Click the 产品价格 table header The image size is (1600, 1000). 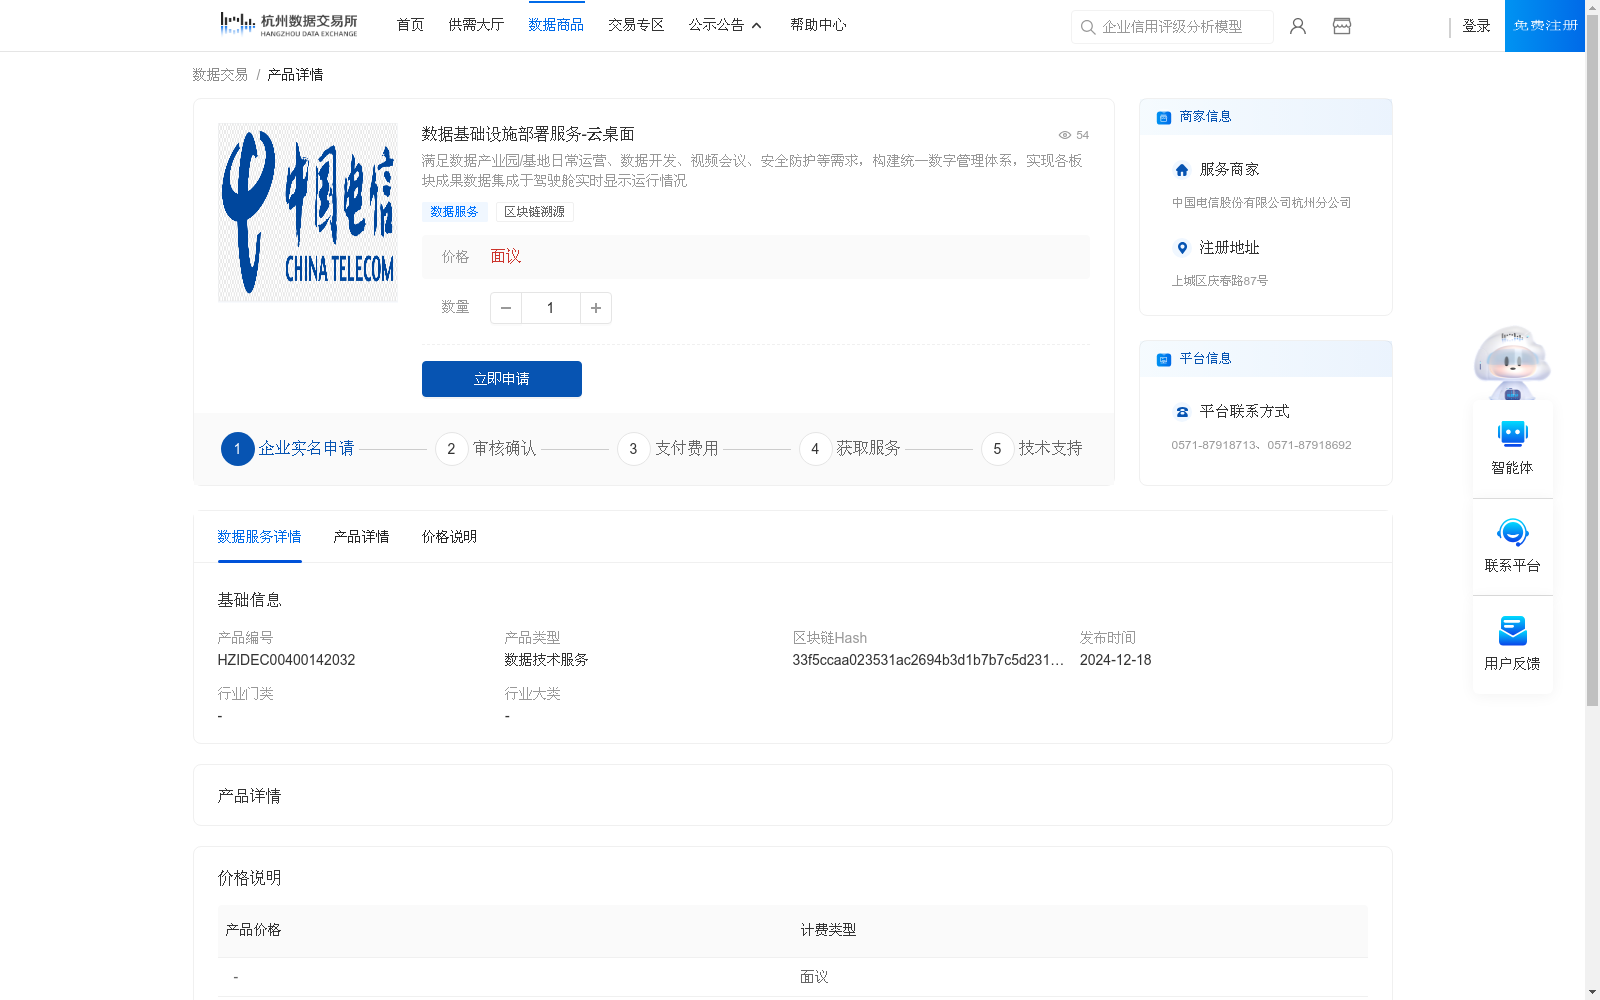click(253, 930)
